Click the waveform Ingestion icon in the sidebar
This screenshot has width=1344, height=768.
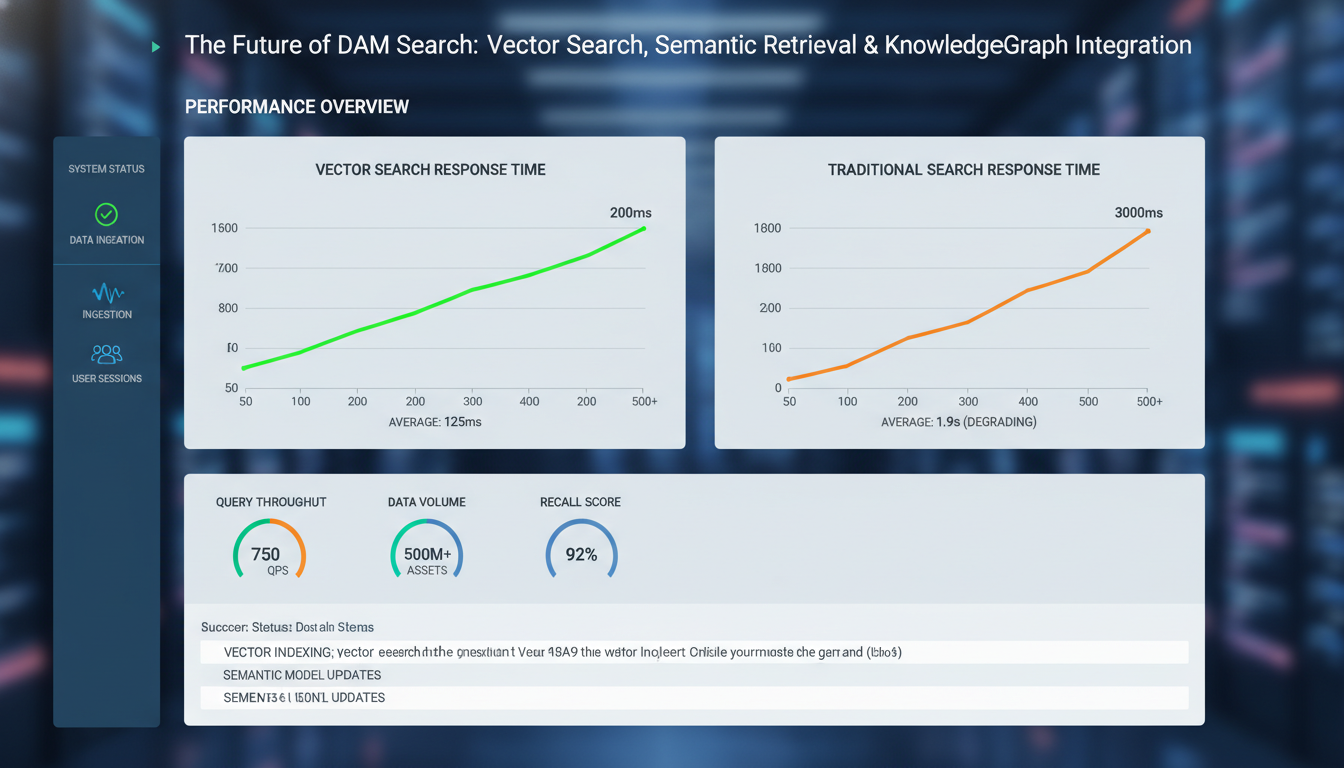[106, 295]
